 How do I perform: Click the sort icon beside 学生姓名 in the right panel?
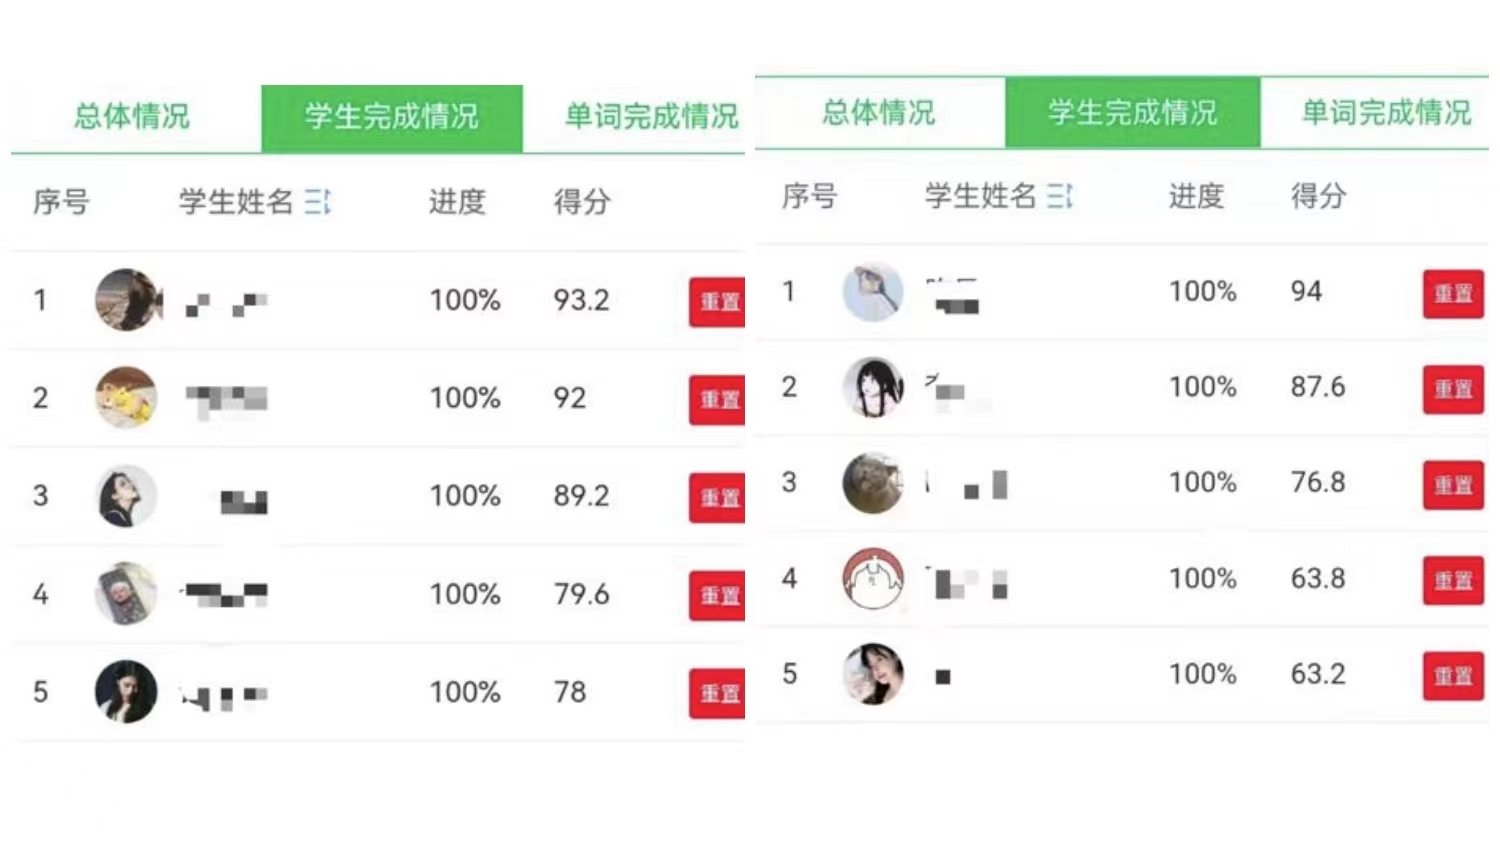tap(1059, 196)
